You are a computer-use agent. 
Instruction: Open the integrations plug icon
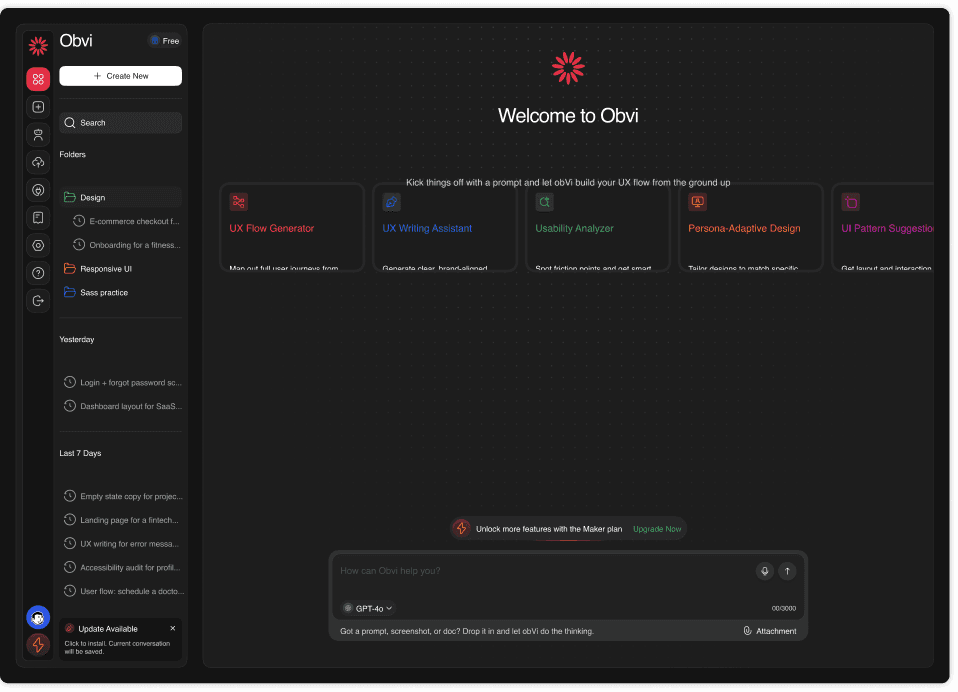(x=38, y=190)
